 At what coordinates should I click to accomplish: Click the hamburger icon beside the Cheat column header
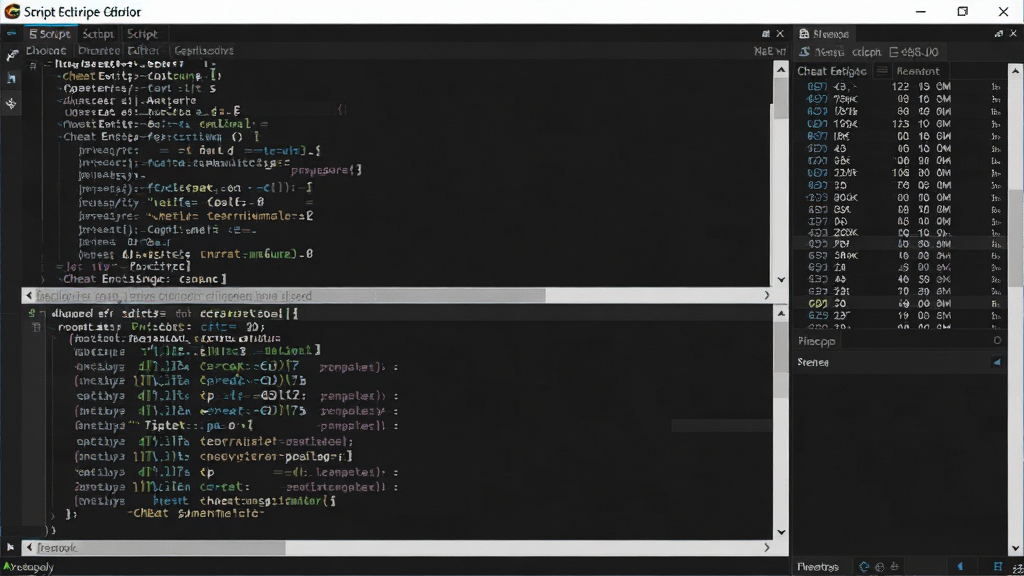(882, 71)
